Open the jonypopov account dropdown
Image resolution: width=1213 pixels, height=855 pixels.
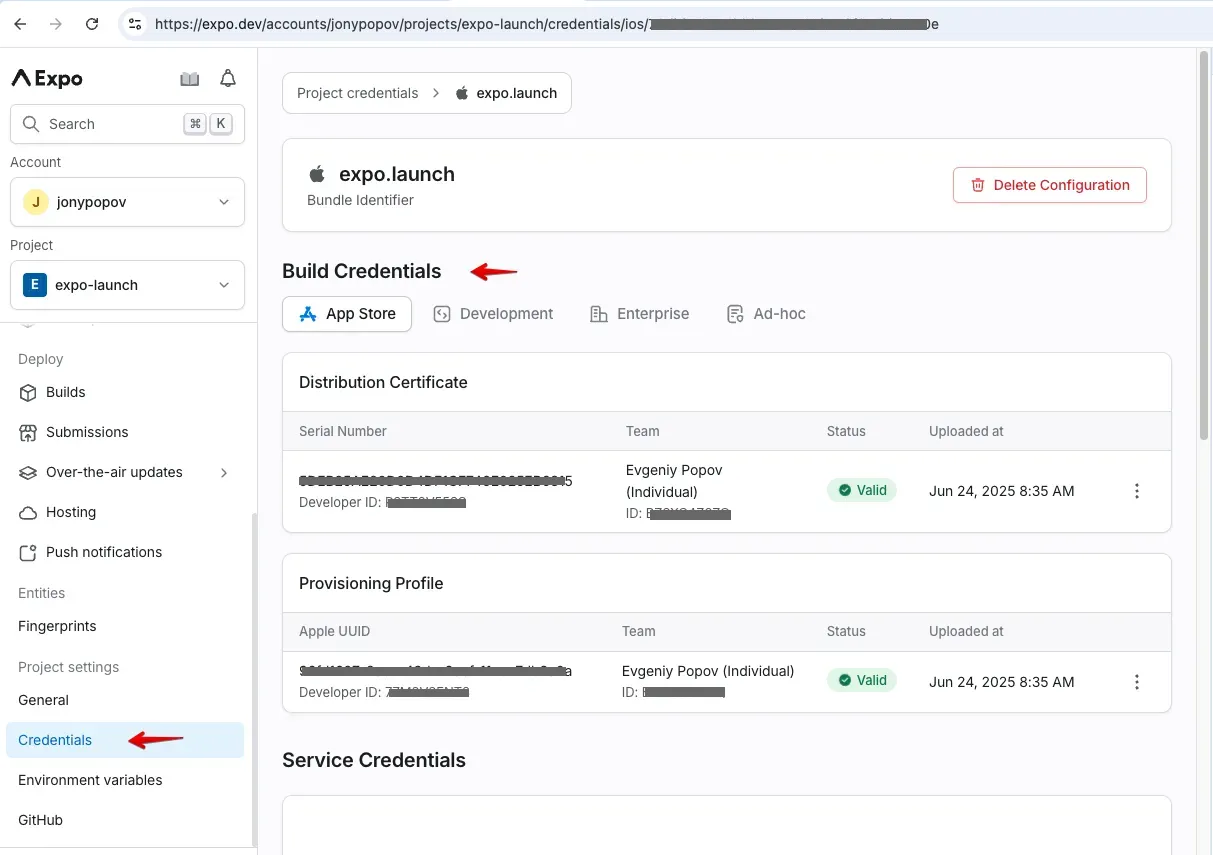coord(127,202)
